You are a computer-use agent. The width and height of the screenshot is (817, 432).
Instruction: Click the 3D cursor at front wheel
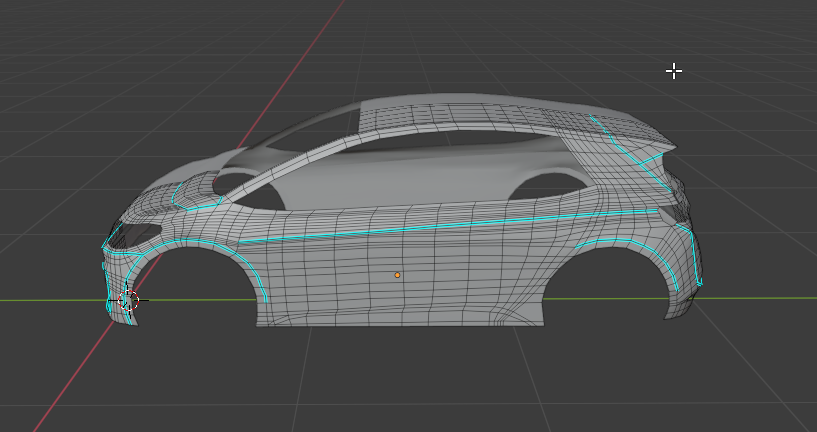coord(128,300)
